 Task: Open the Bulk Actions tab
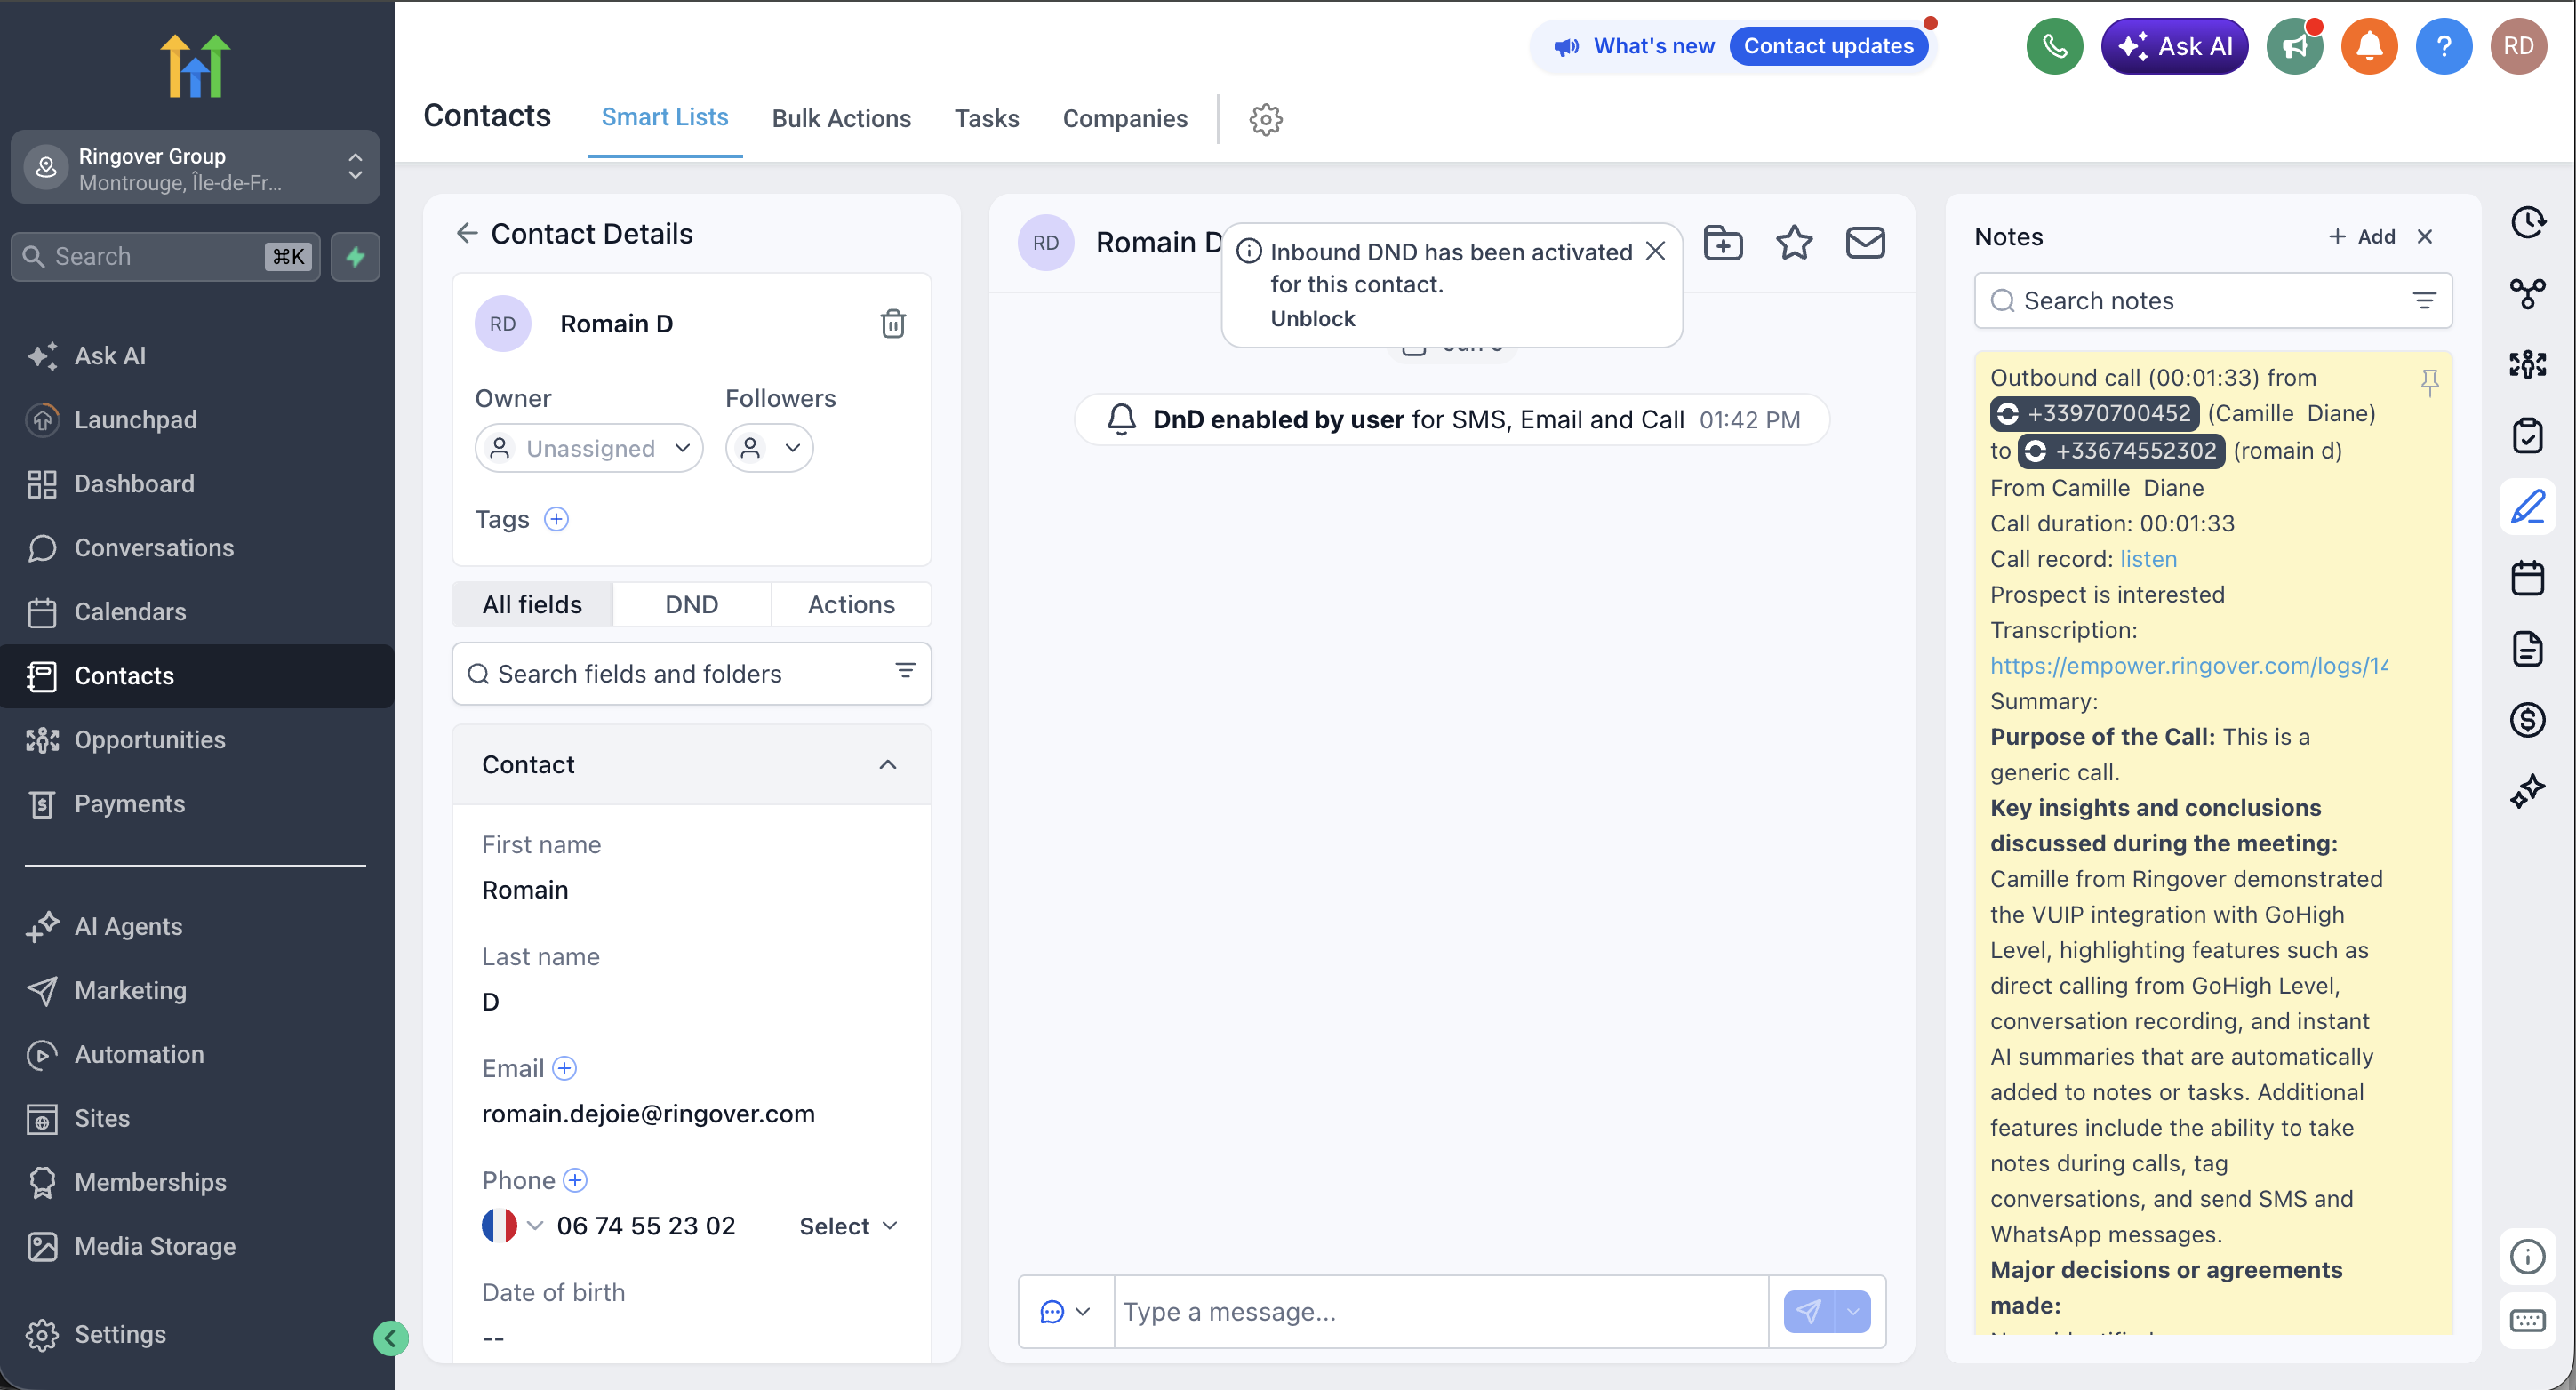pyautogui.click(x=841, y=118)
